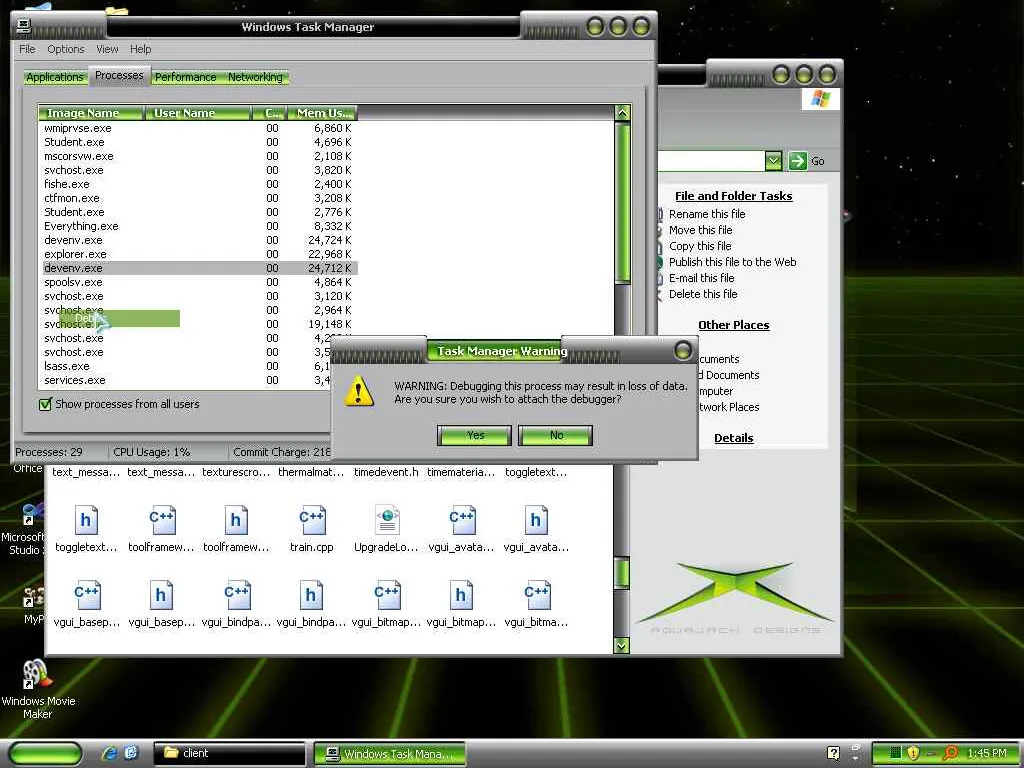This screenshot has width=1024, height=768.
Task: Open the File menu in Task Manager
Action: click(27, 49)
